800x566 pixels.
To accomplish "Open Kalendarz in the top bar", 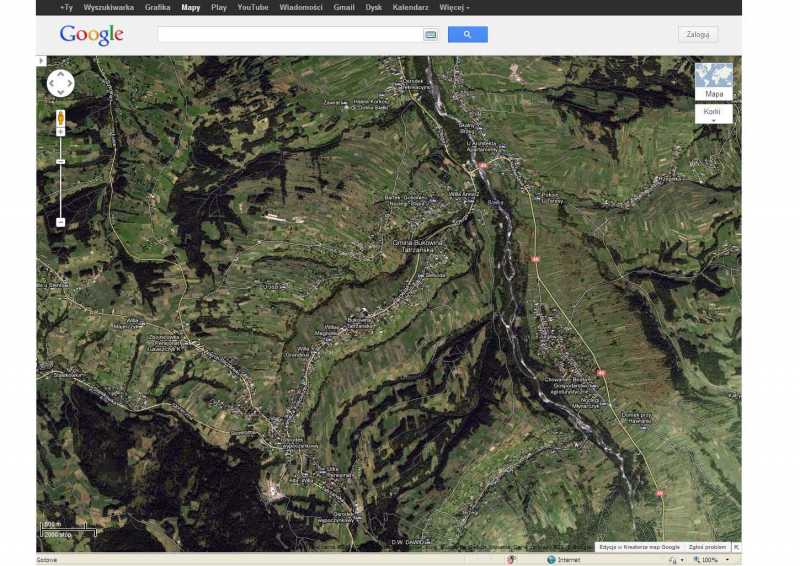I will (410, 7).
